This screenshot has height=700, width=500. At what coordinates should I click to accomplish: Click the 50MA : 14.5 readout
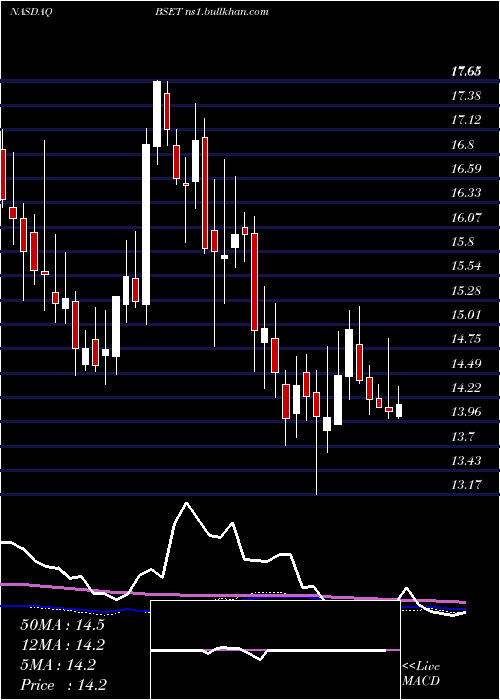pyautogui.click(x=62, y=625)
